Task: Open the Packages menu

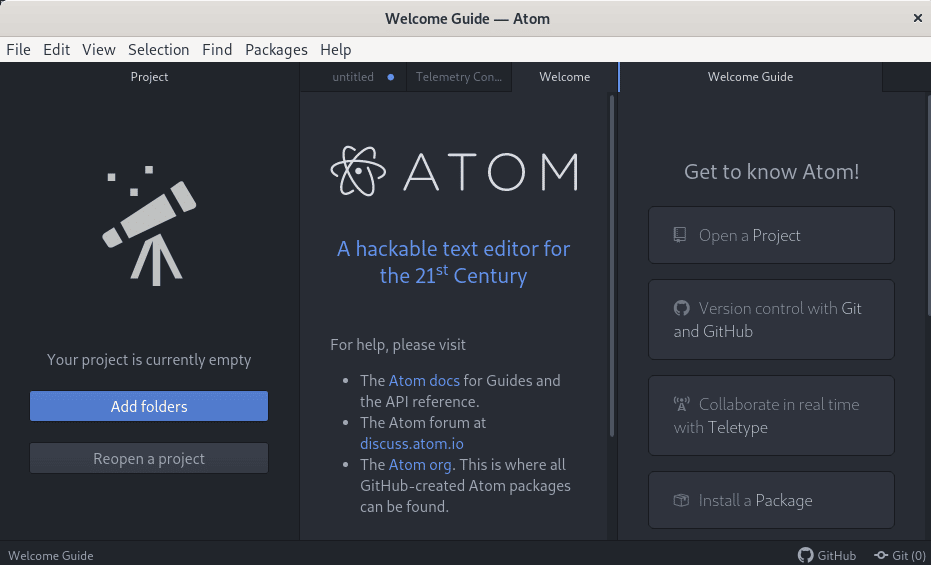Action: 276,49
